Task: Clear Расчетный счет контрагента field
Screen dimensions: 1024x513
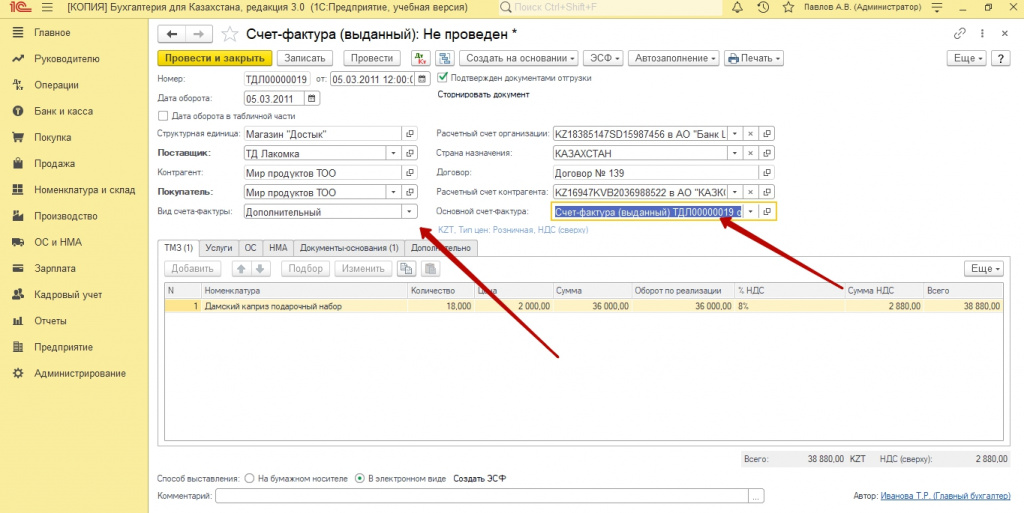Action: 751,193
